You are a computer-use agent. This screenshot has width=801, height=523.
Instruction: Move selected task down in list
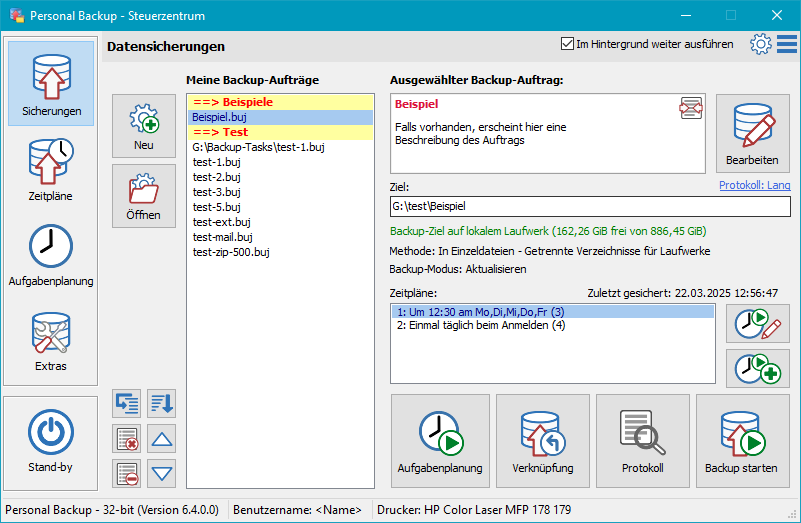click(161, 473)
